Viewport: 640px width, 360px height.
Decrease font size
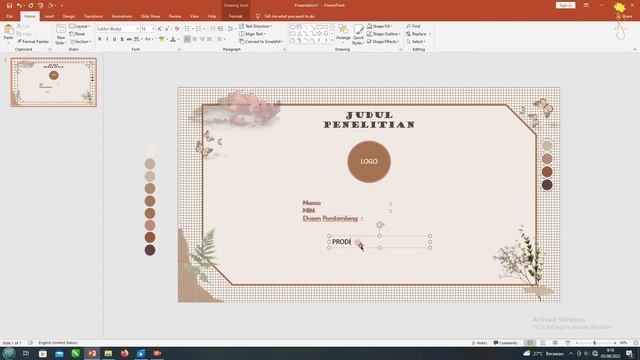pyautogui.click(x=167, y=29)
